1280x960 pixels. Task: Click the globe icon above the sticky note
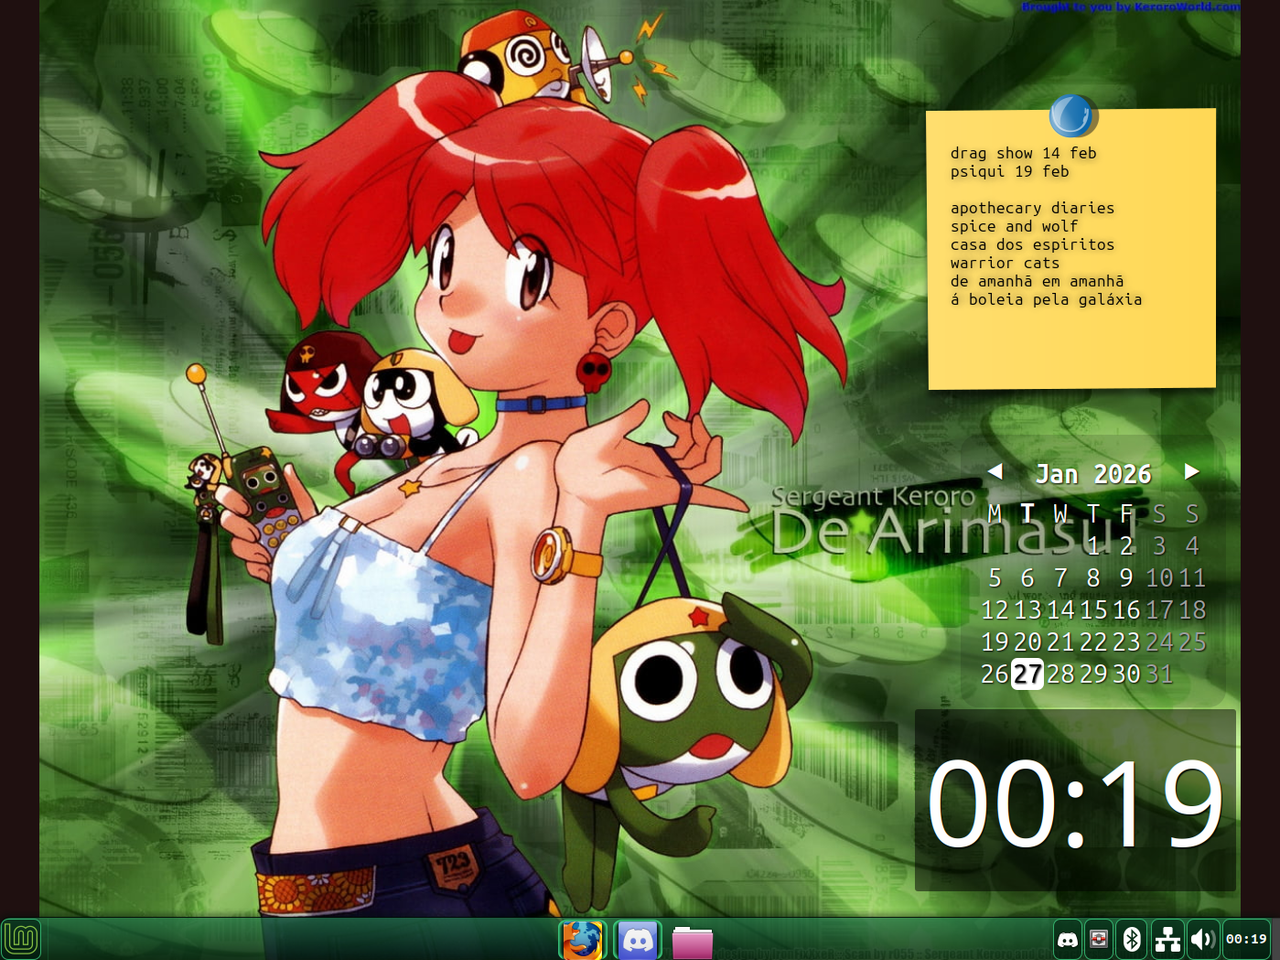point(1071,116)
